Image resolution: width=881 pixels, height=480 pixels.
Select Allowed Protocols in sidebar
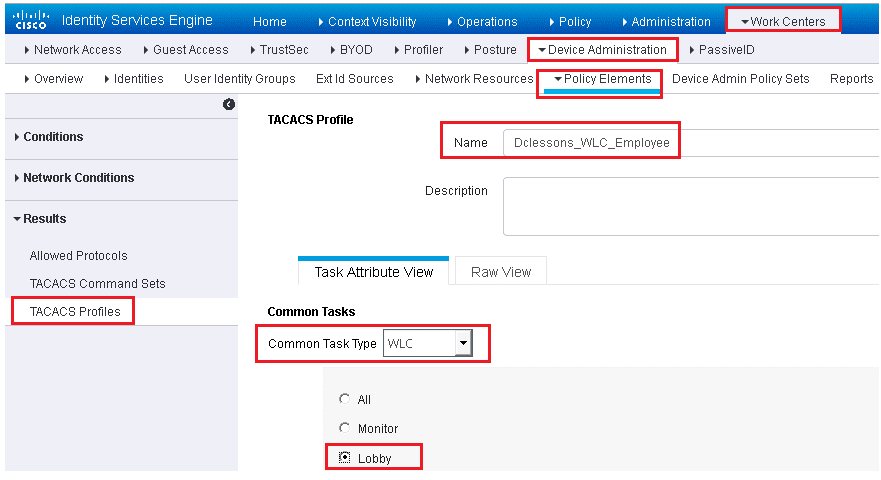pyautogui.click(x=79, y=256)
